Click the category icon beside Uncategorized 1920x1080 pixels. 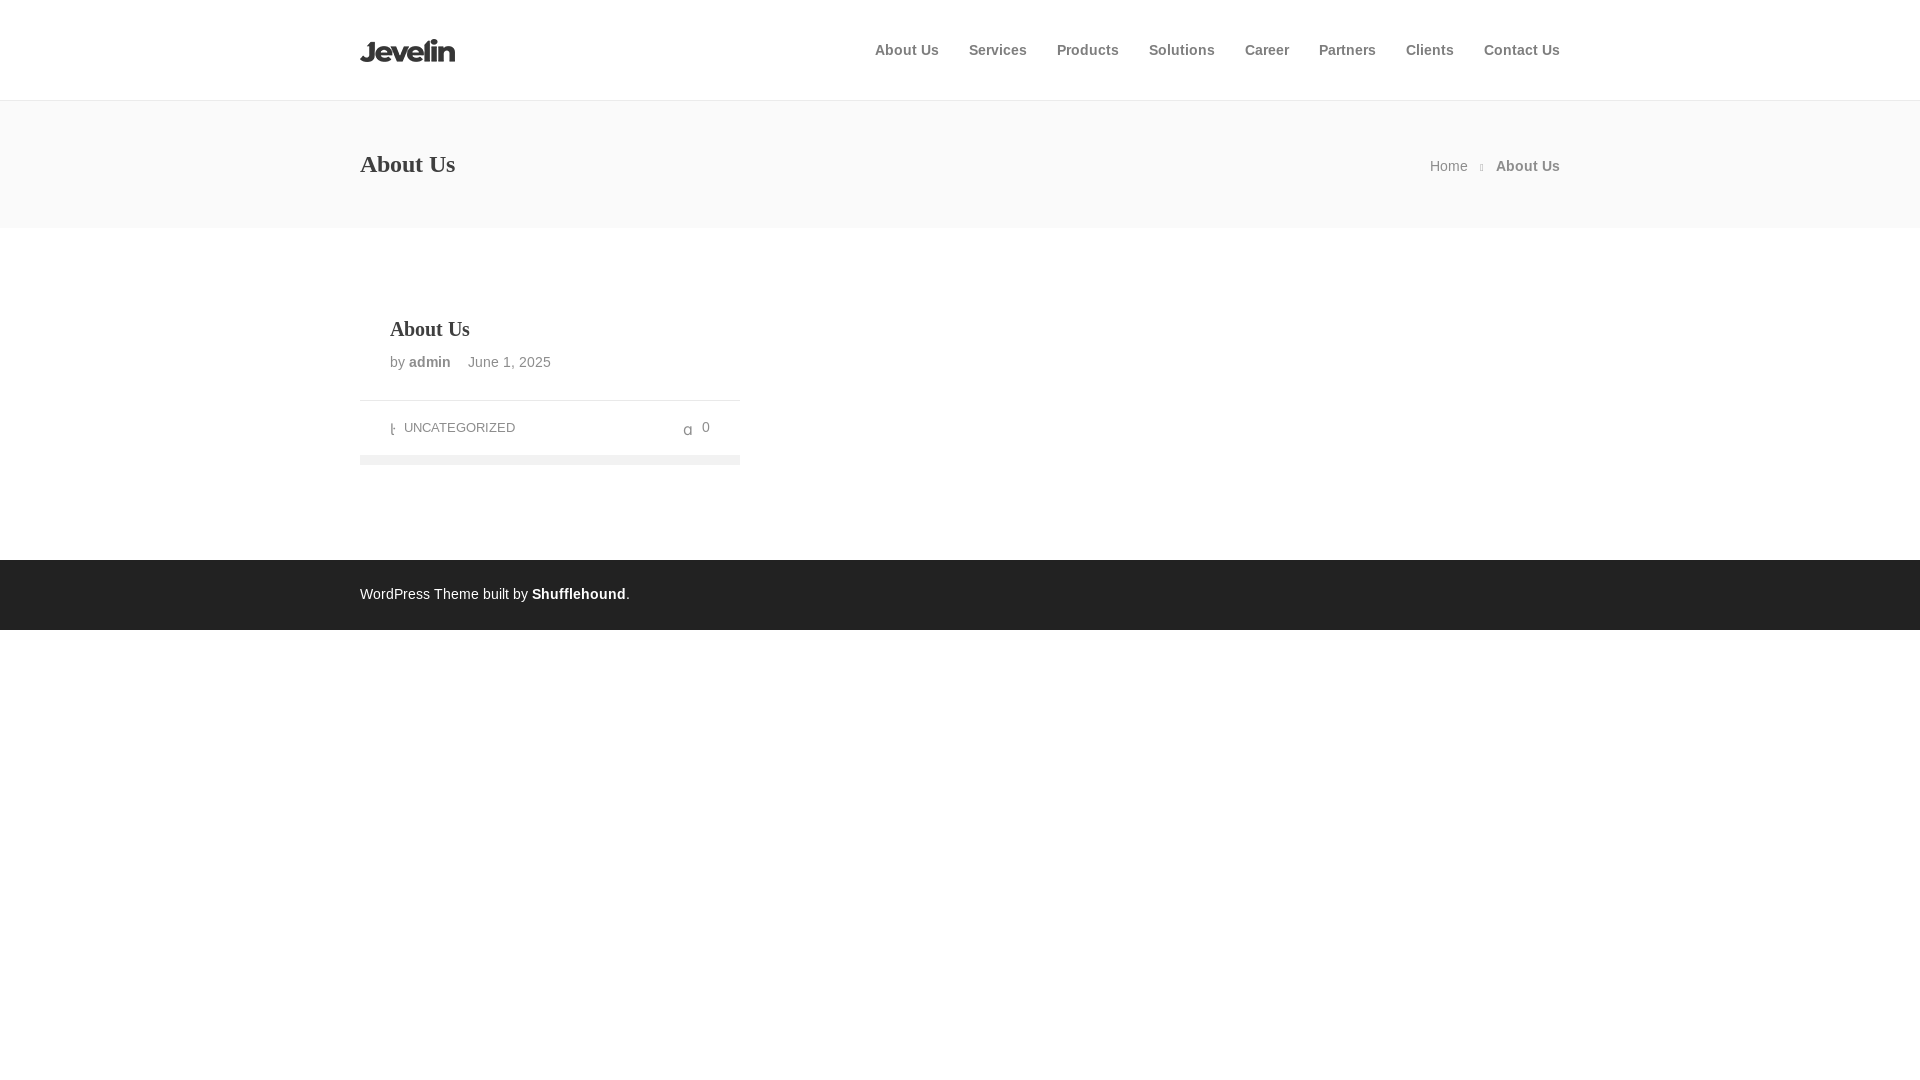(x=393, y=429)
